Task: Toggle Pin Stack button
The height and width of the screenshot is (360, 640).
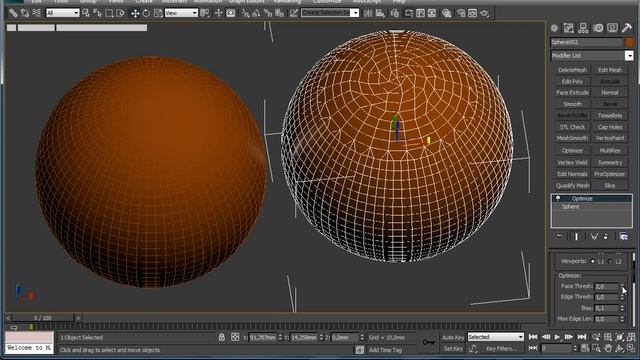Action: (559, 236)
